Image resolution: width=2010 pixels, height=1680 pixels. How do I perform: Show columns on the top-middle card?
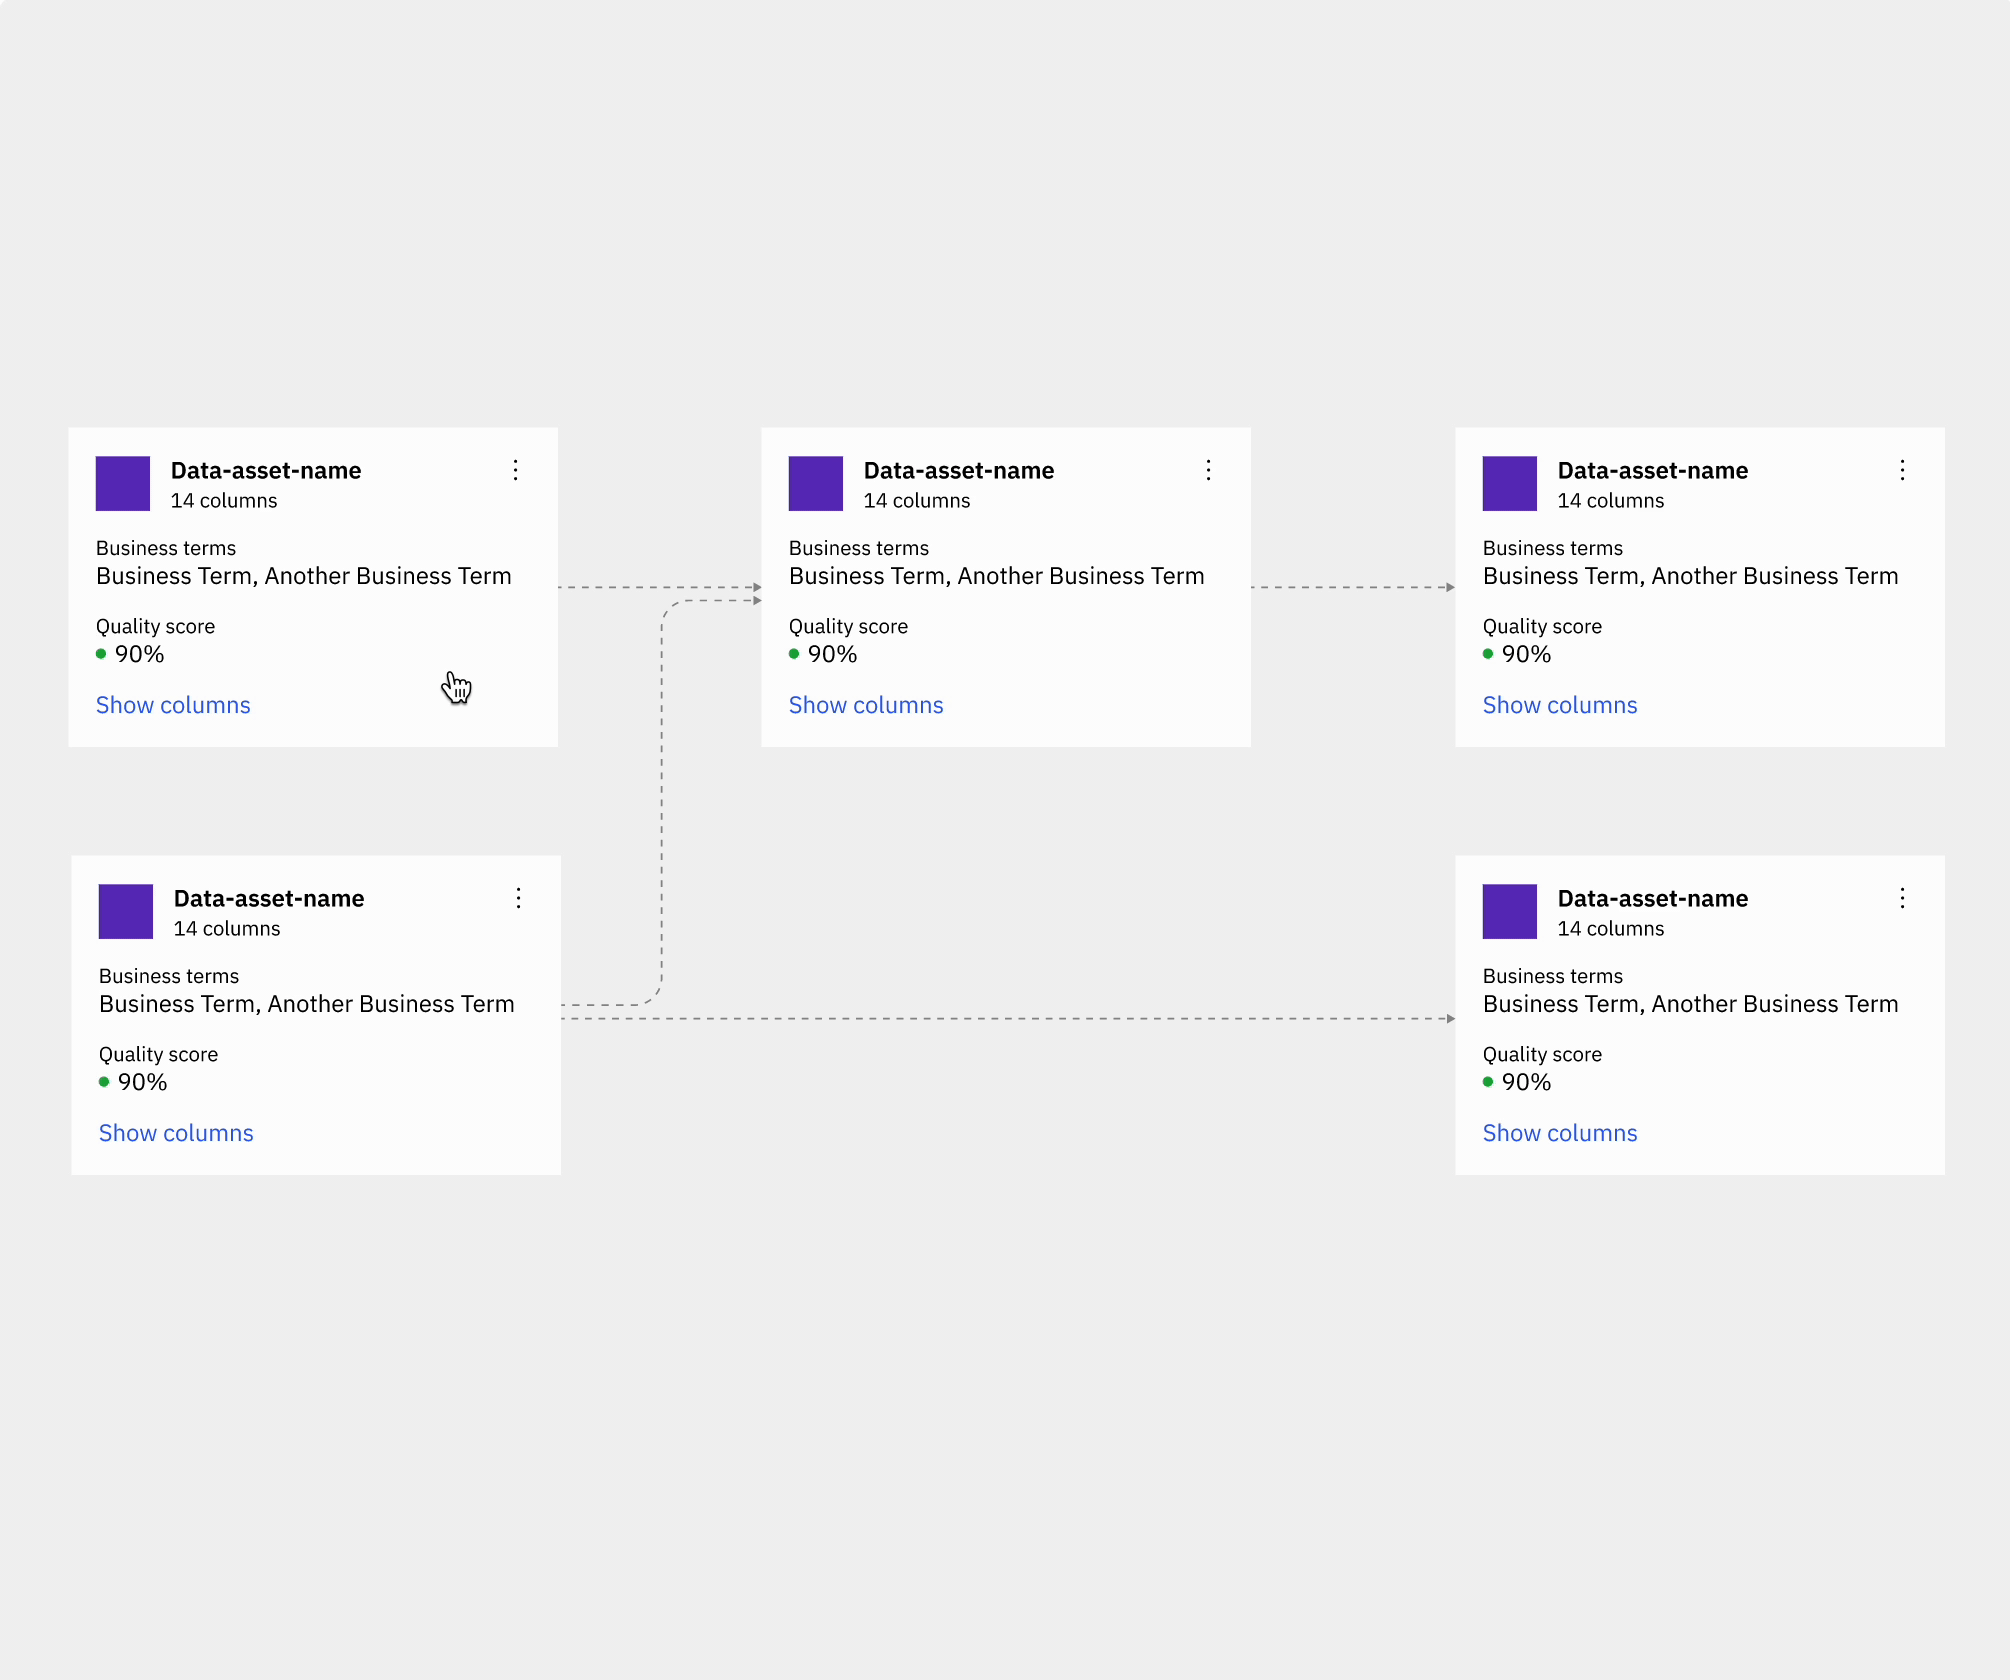(x=866, y=705)
